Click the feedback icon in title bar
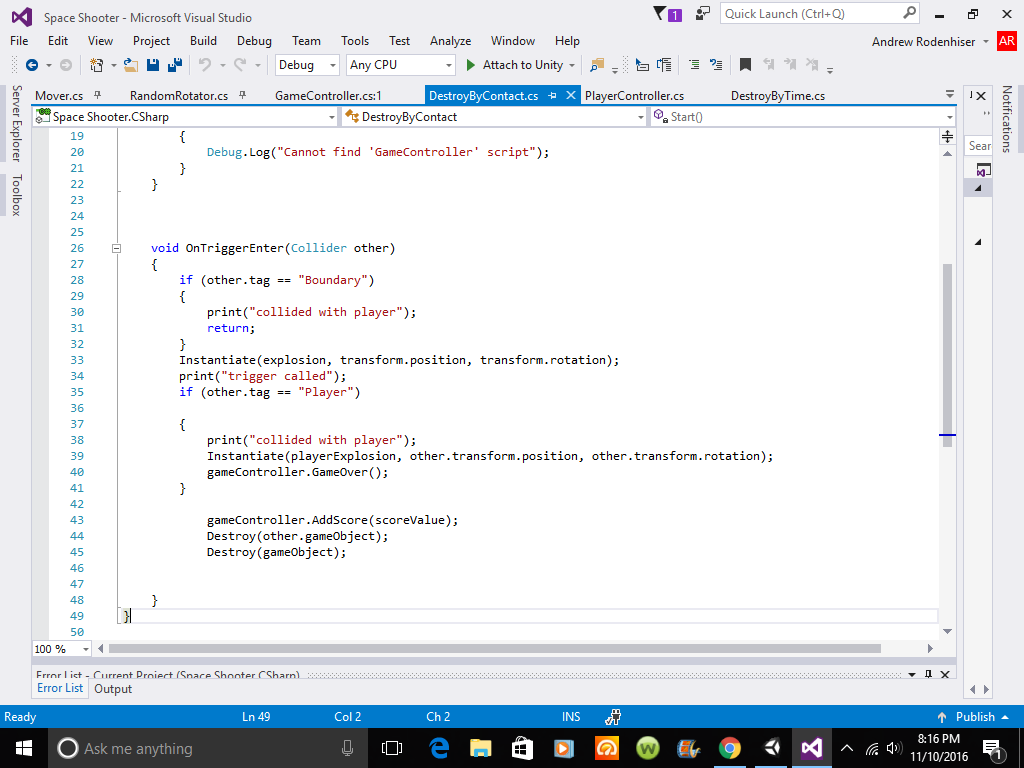 coord(704,14)
